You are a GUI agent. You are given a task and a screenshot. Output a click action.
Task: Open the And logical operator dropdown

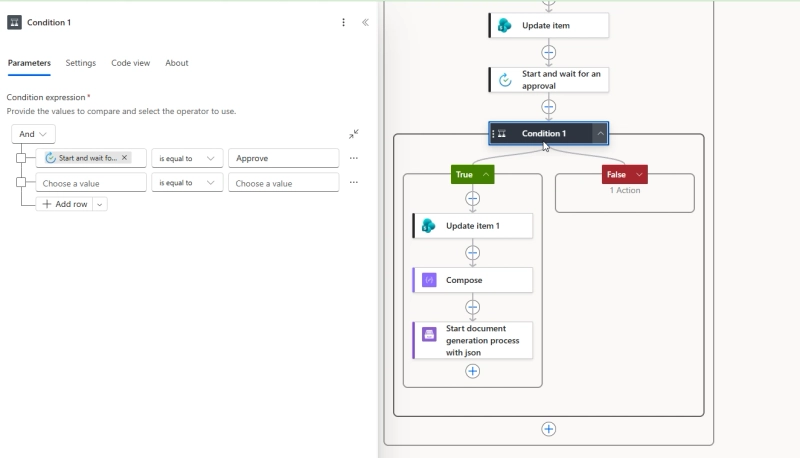pos(33,134)
